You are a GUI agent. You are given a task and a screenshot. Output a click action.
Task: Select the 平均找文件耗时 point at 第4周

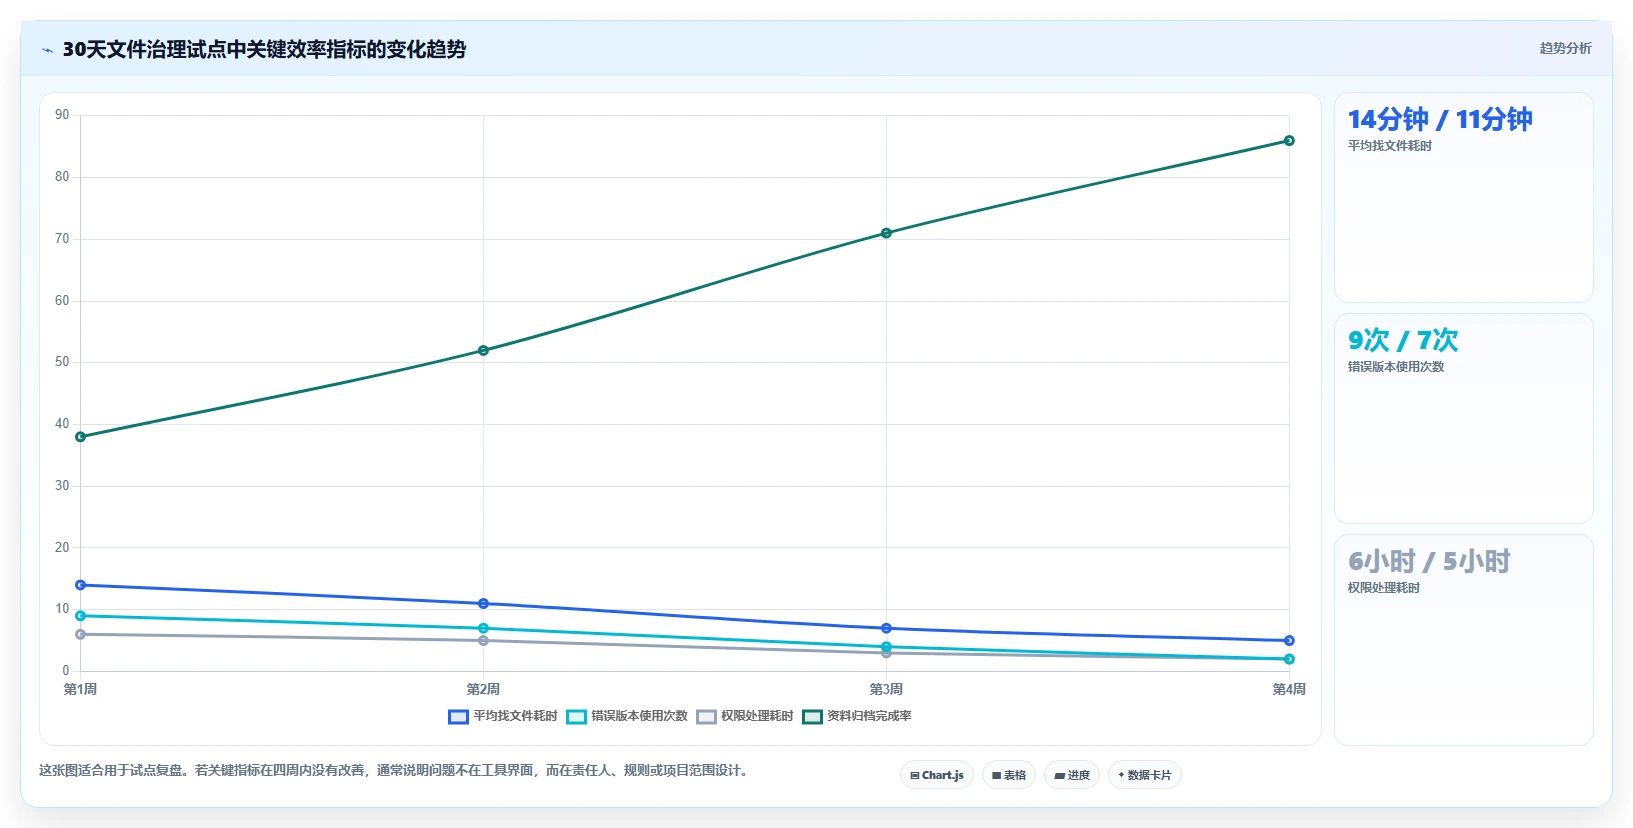pyautogui.click(x=1289, y=641)
